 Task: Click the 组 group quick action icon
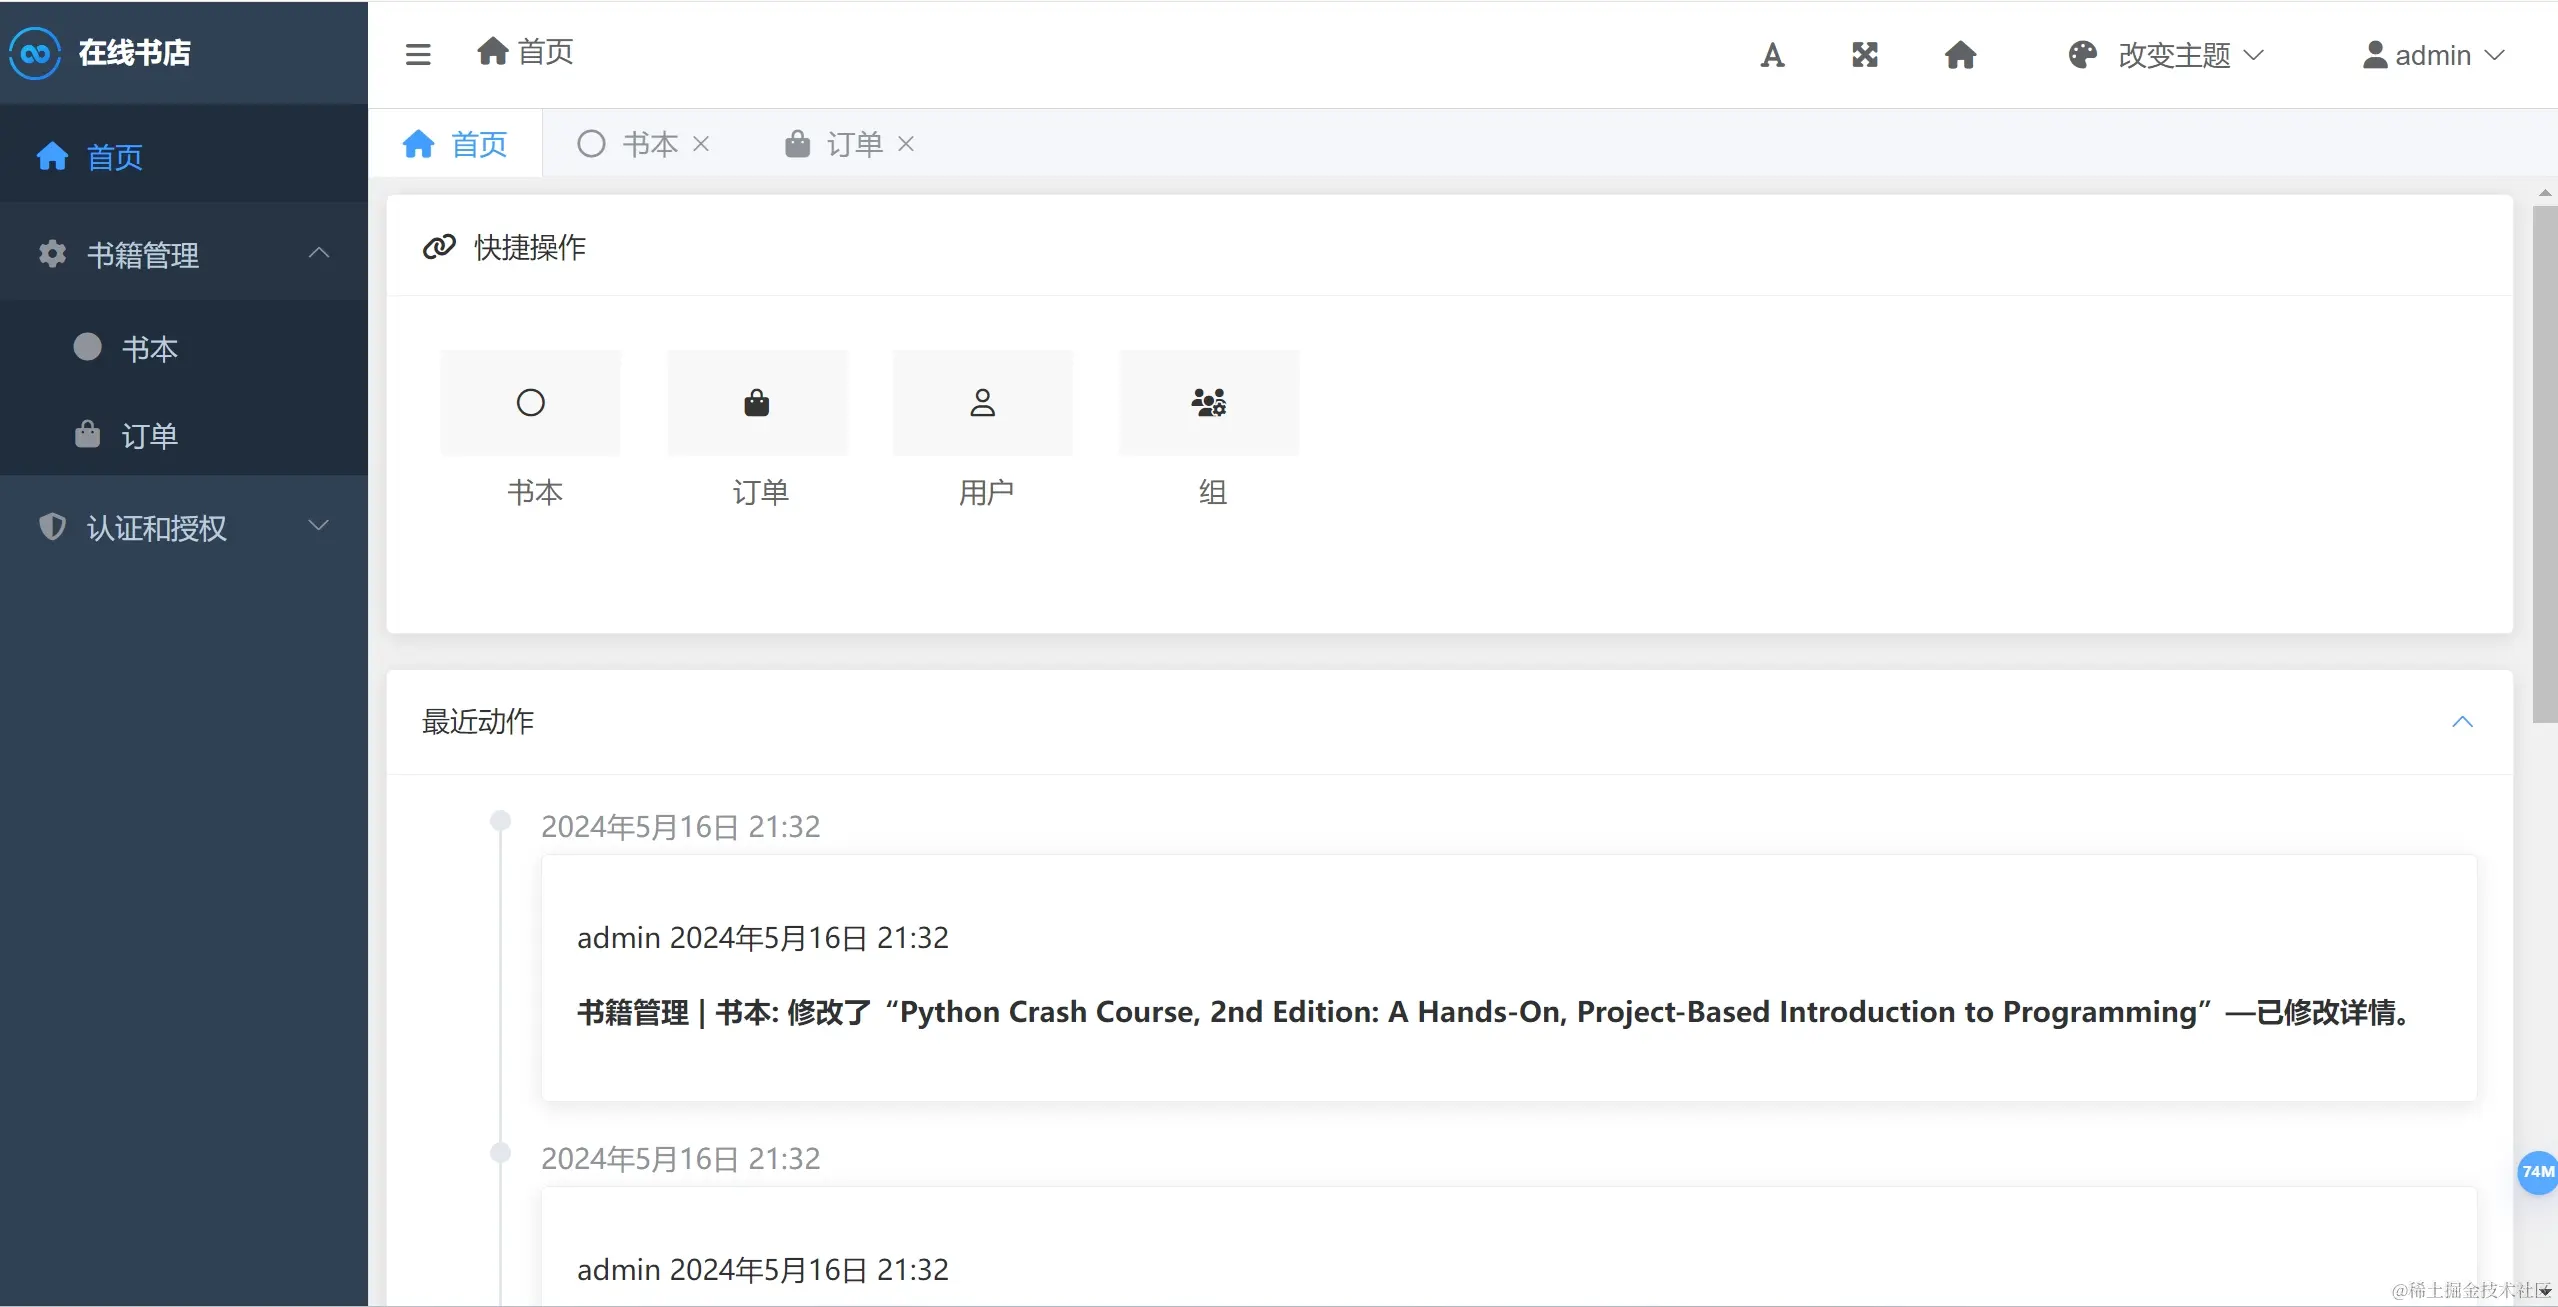tap(1209, 403)
